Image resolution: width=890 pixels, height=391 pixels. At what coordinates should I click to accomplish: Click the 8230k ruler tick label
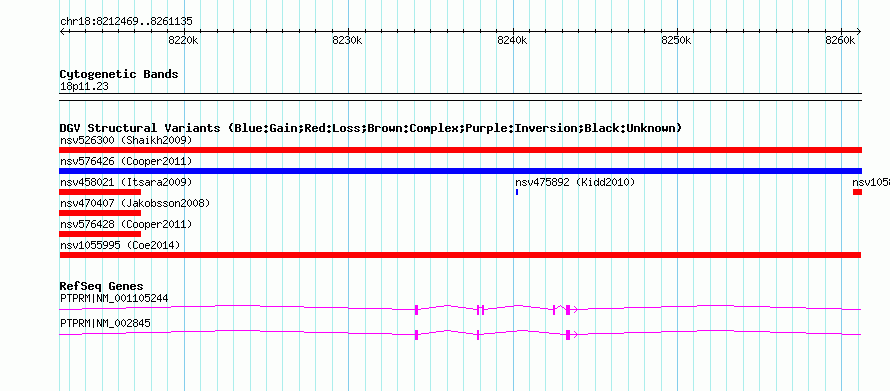pos(347,40)
